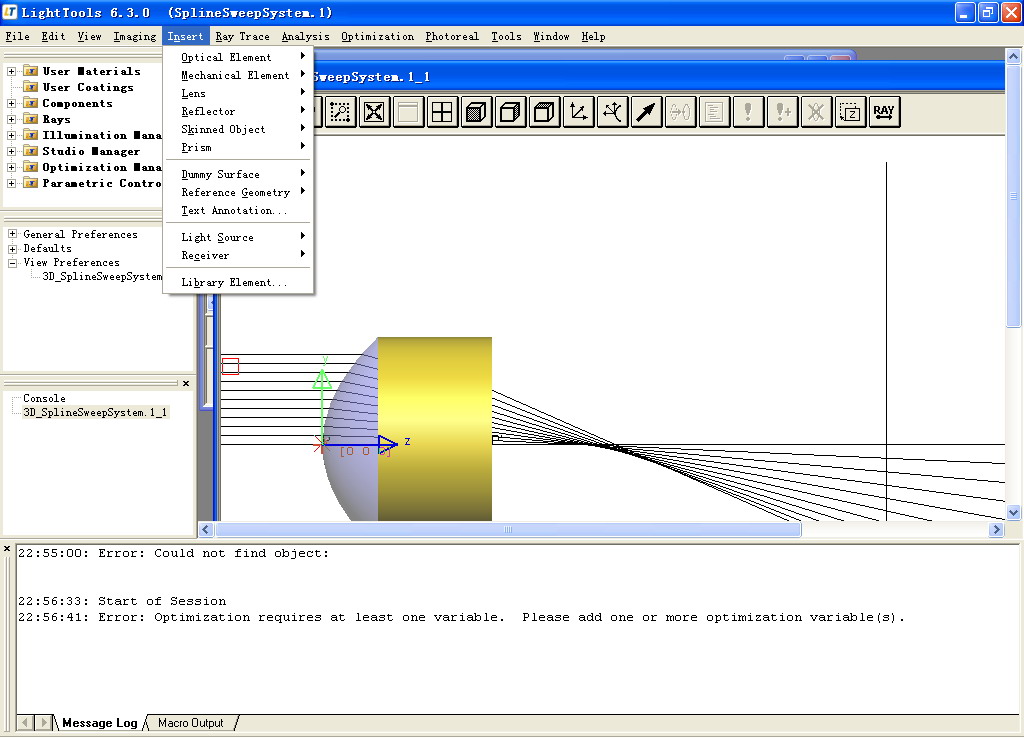Open the Mechanical Element submenu
Viewport: 1024px width, 738px height.
[238, 76]
